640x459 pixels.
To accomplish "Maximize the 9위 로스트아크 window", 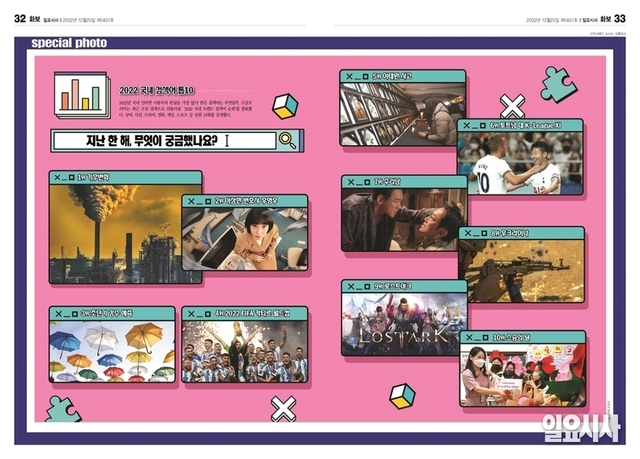I will click(x=367, y=286).
